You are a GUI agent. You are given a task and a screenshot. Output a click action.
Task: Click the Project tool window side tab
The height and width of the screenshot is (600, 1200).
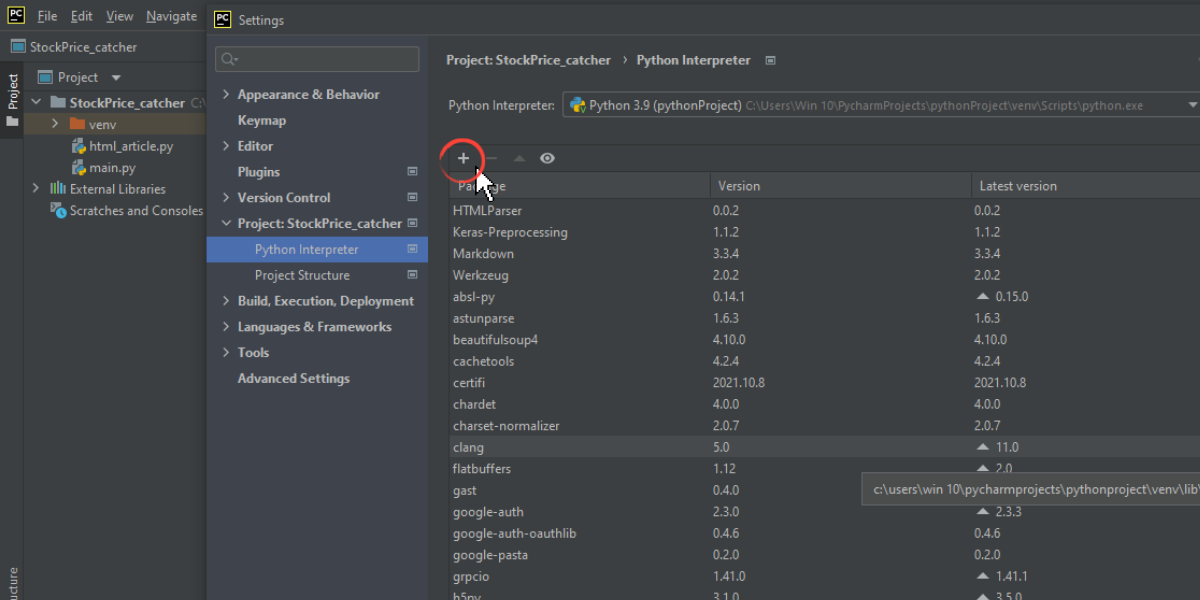(x=12, y=100)
